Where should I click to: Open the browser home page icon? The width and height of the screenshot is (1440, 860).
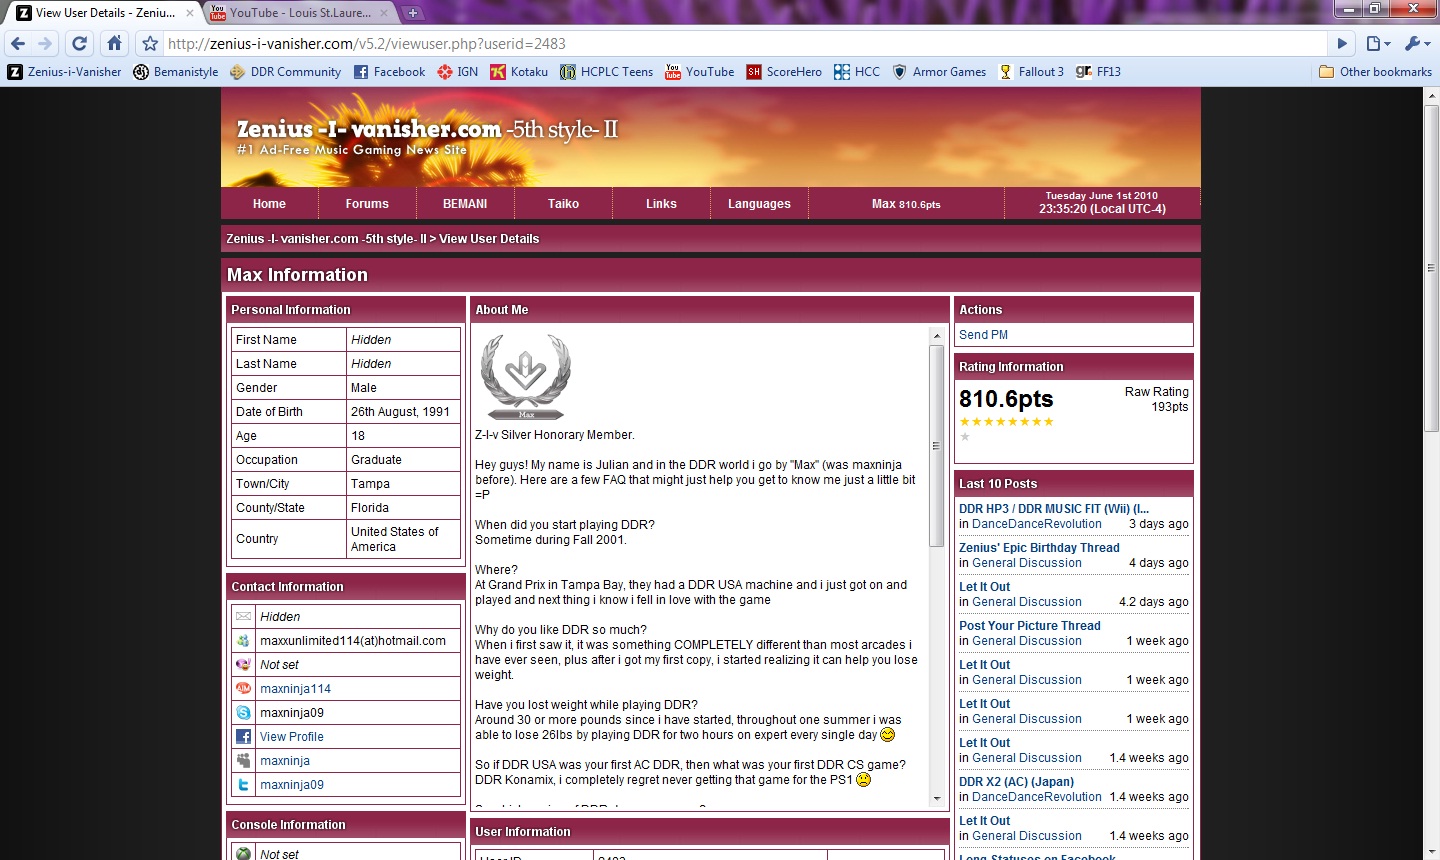[x=114, y=43]
